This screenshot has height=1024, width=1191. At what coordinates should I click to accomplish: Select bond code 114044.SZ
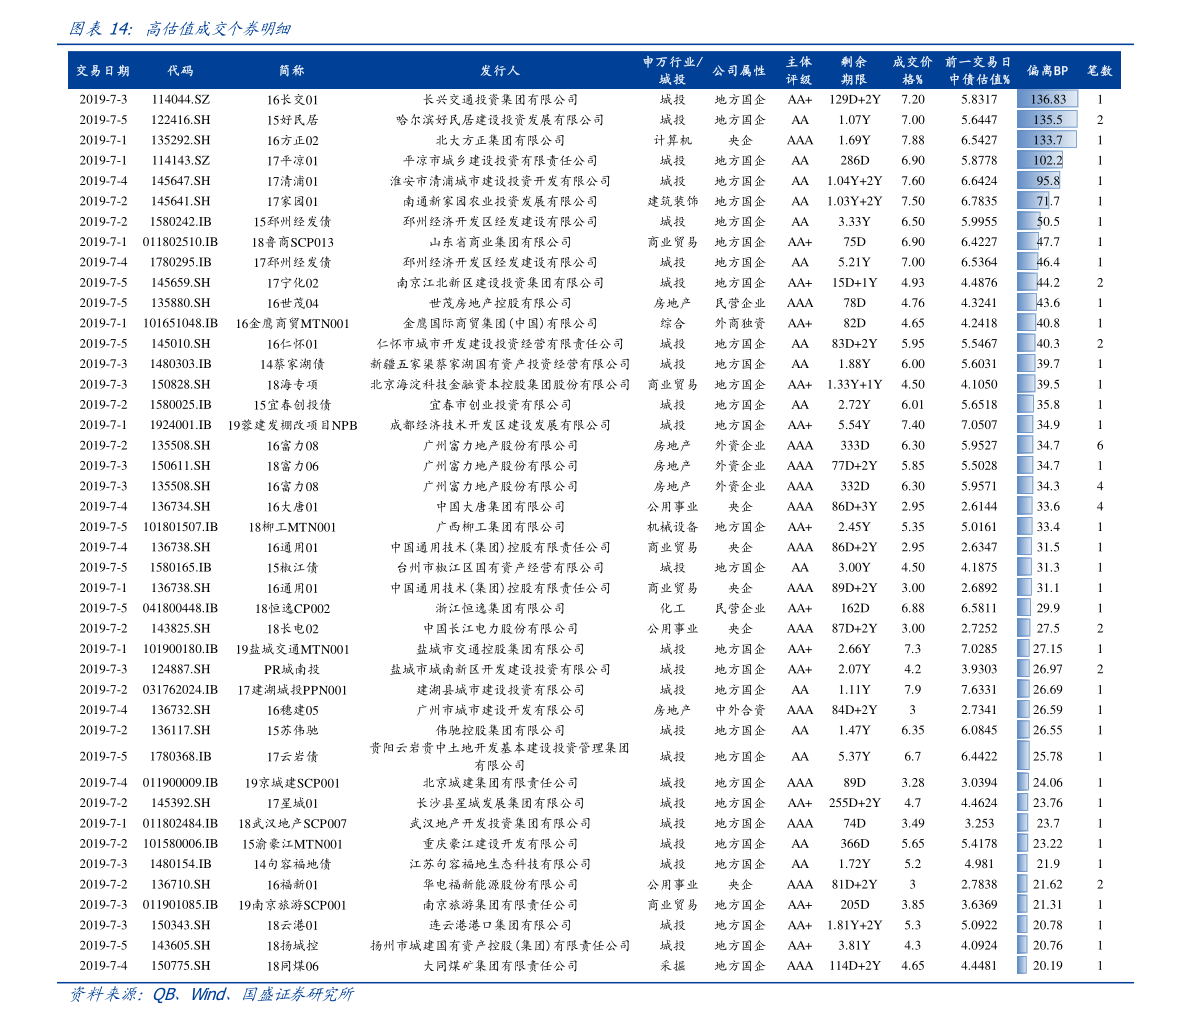[180, 100]
